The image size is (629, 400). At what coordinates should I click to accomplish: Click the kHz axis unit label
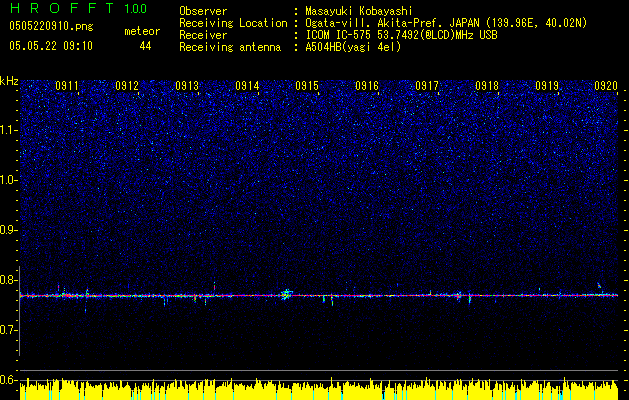tap(9, 81)
